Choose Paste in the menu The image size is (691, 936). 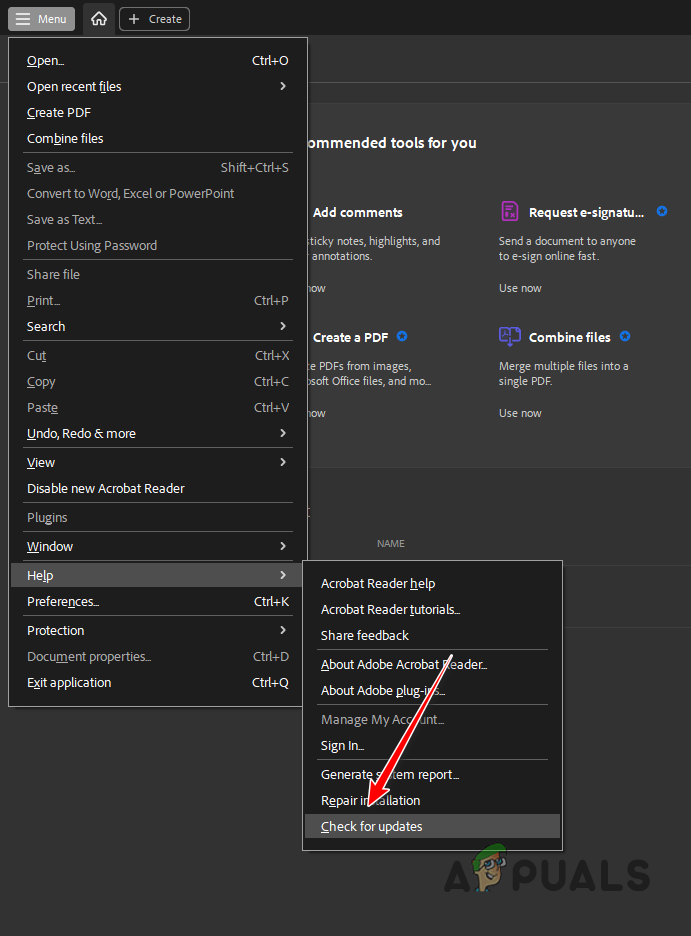tap(158, 408)
